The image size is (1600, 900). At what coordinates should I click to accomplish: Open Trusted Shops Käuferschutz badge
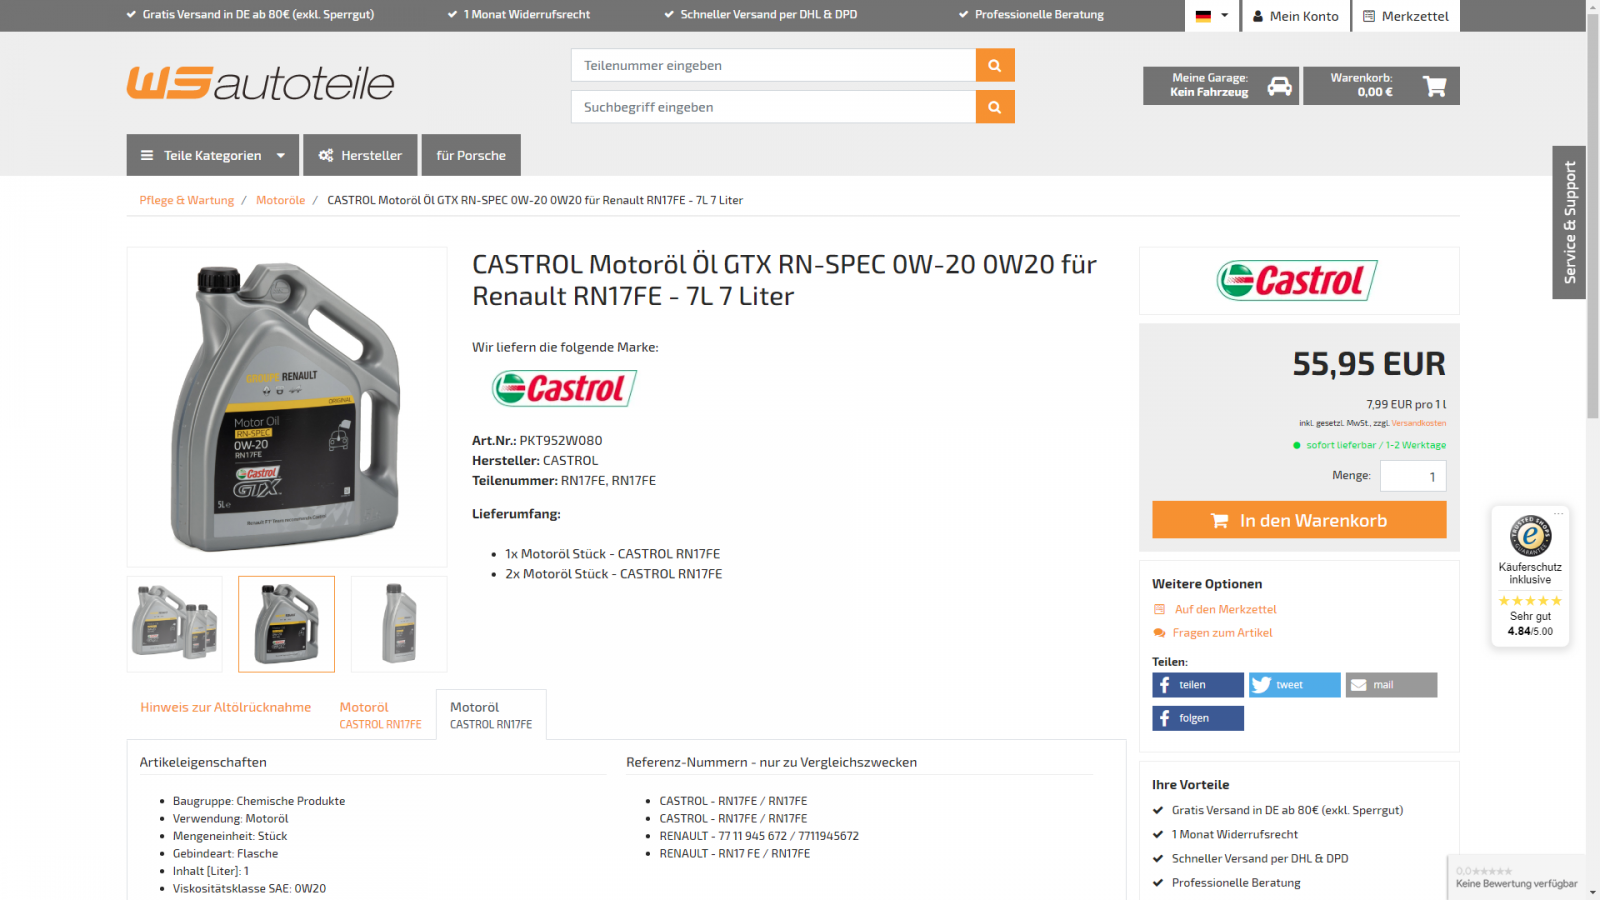tap(1530, 576)
